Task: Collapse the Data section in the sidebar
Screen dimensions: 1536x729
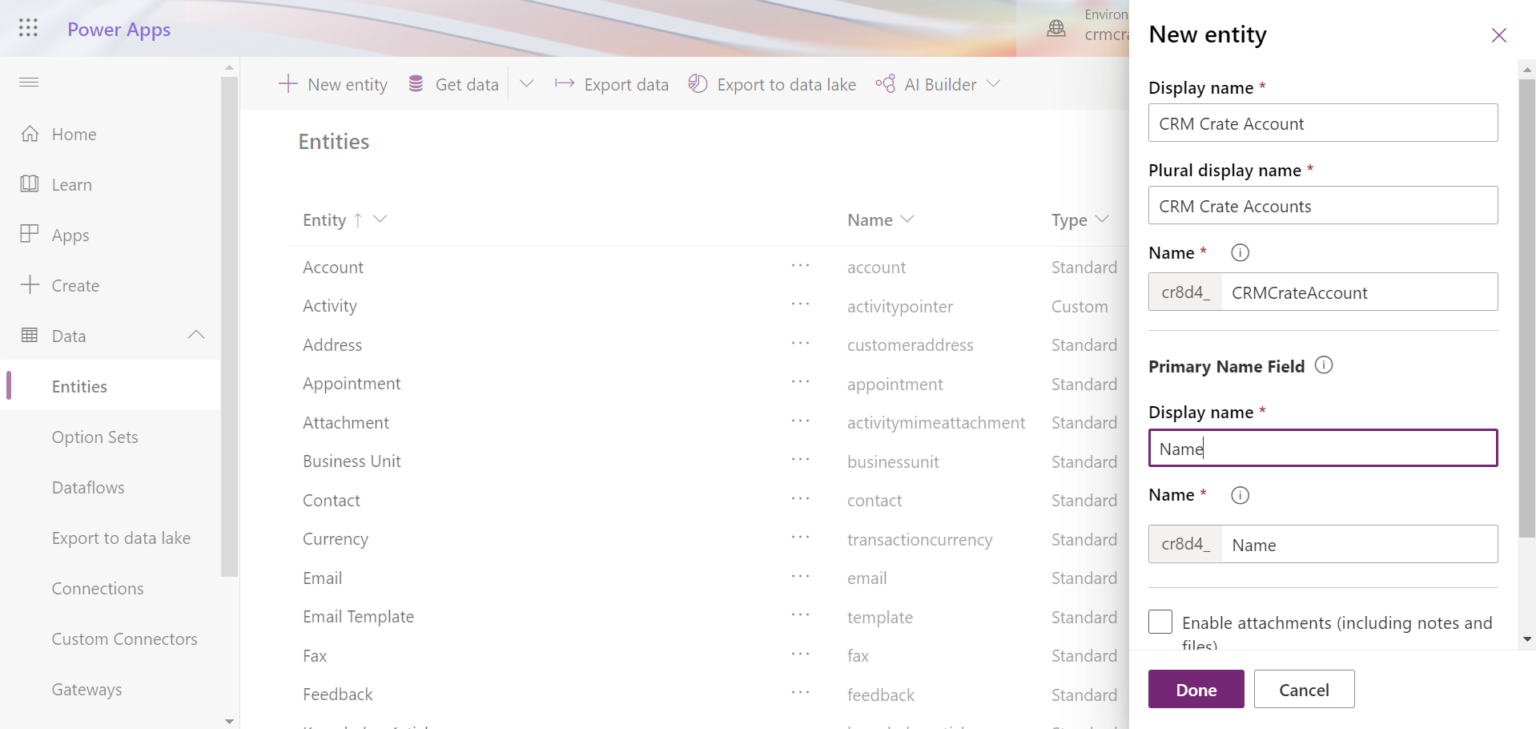Action: point(196,335)
